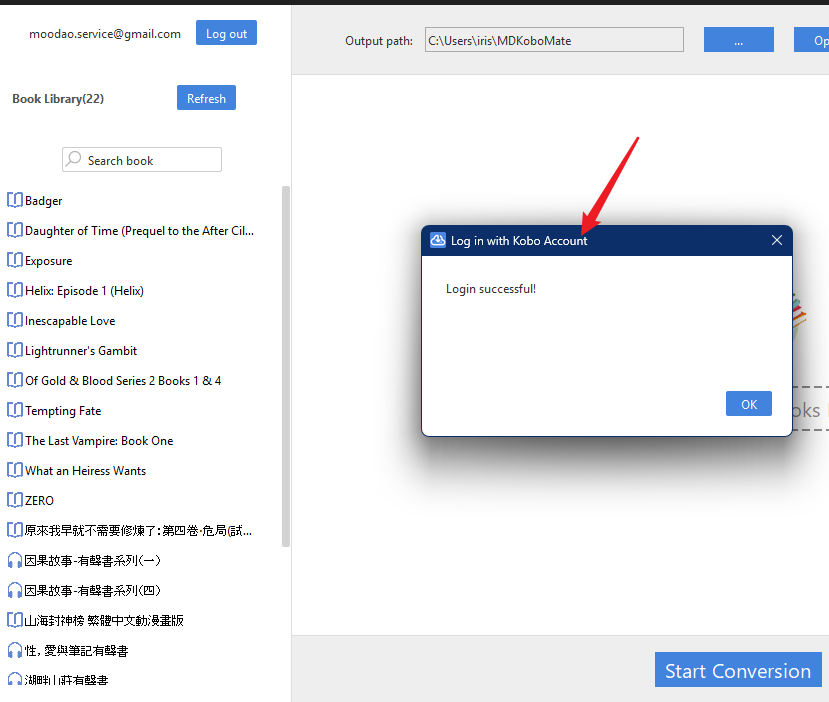Click headphone icon for 性, 愛與筆記有聲書

pos(15,650)
